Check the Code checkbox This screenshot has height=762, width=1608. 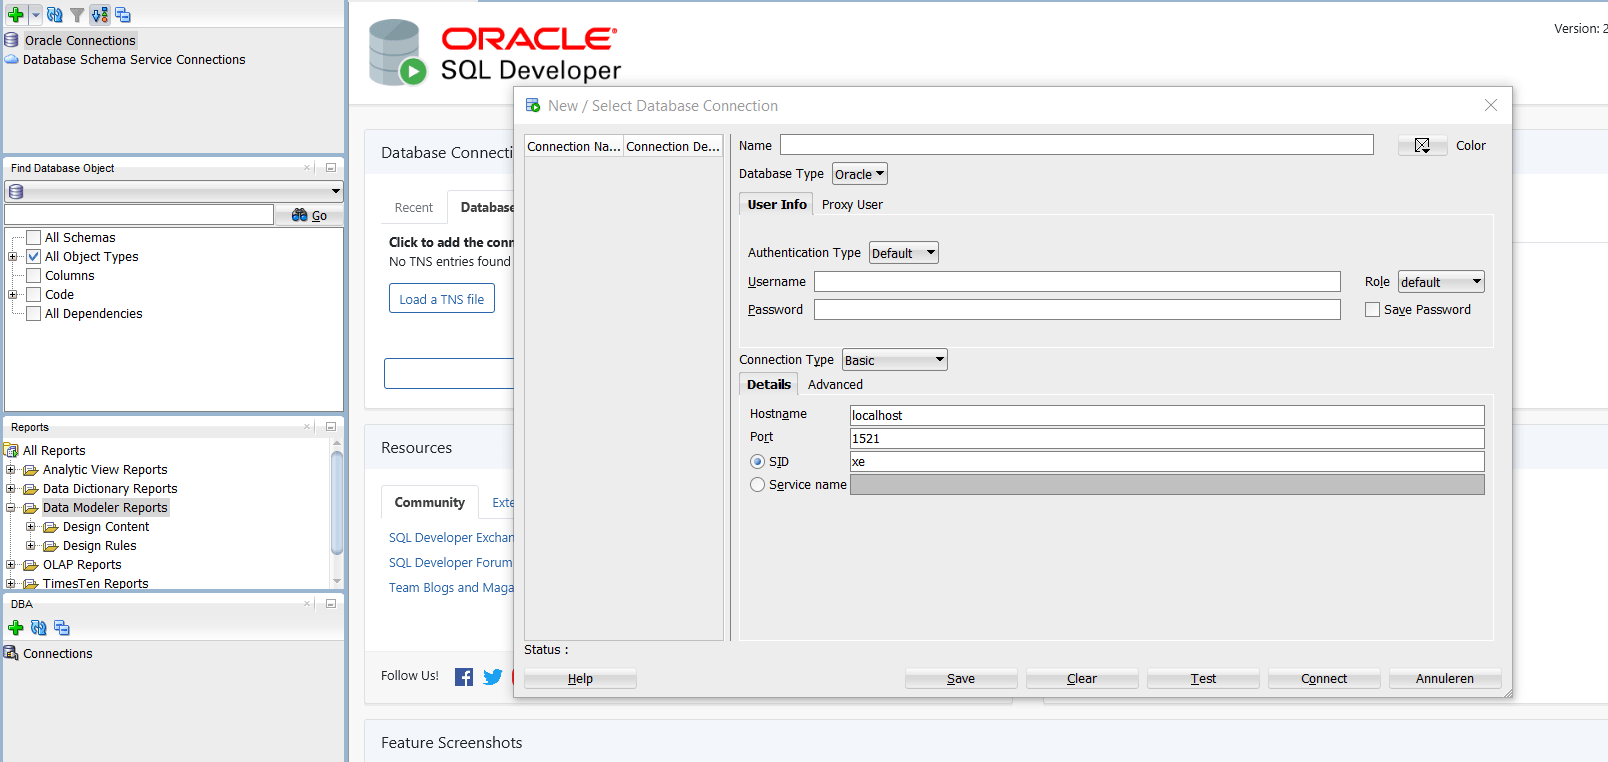(34, 294)
